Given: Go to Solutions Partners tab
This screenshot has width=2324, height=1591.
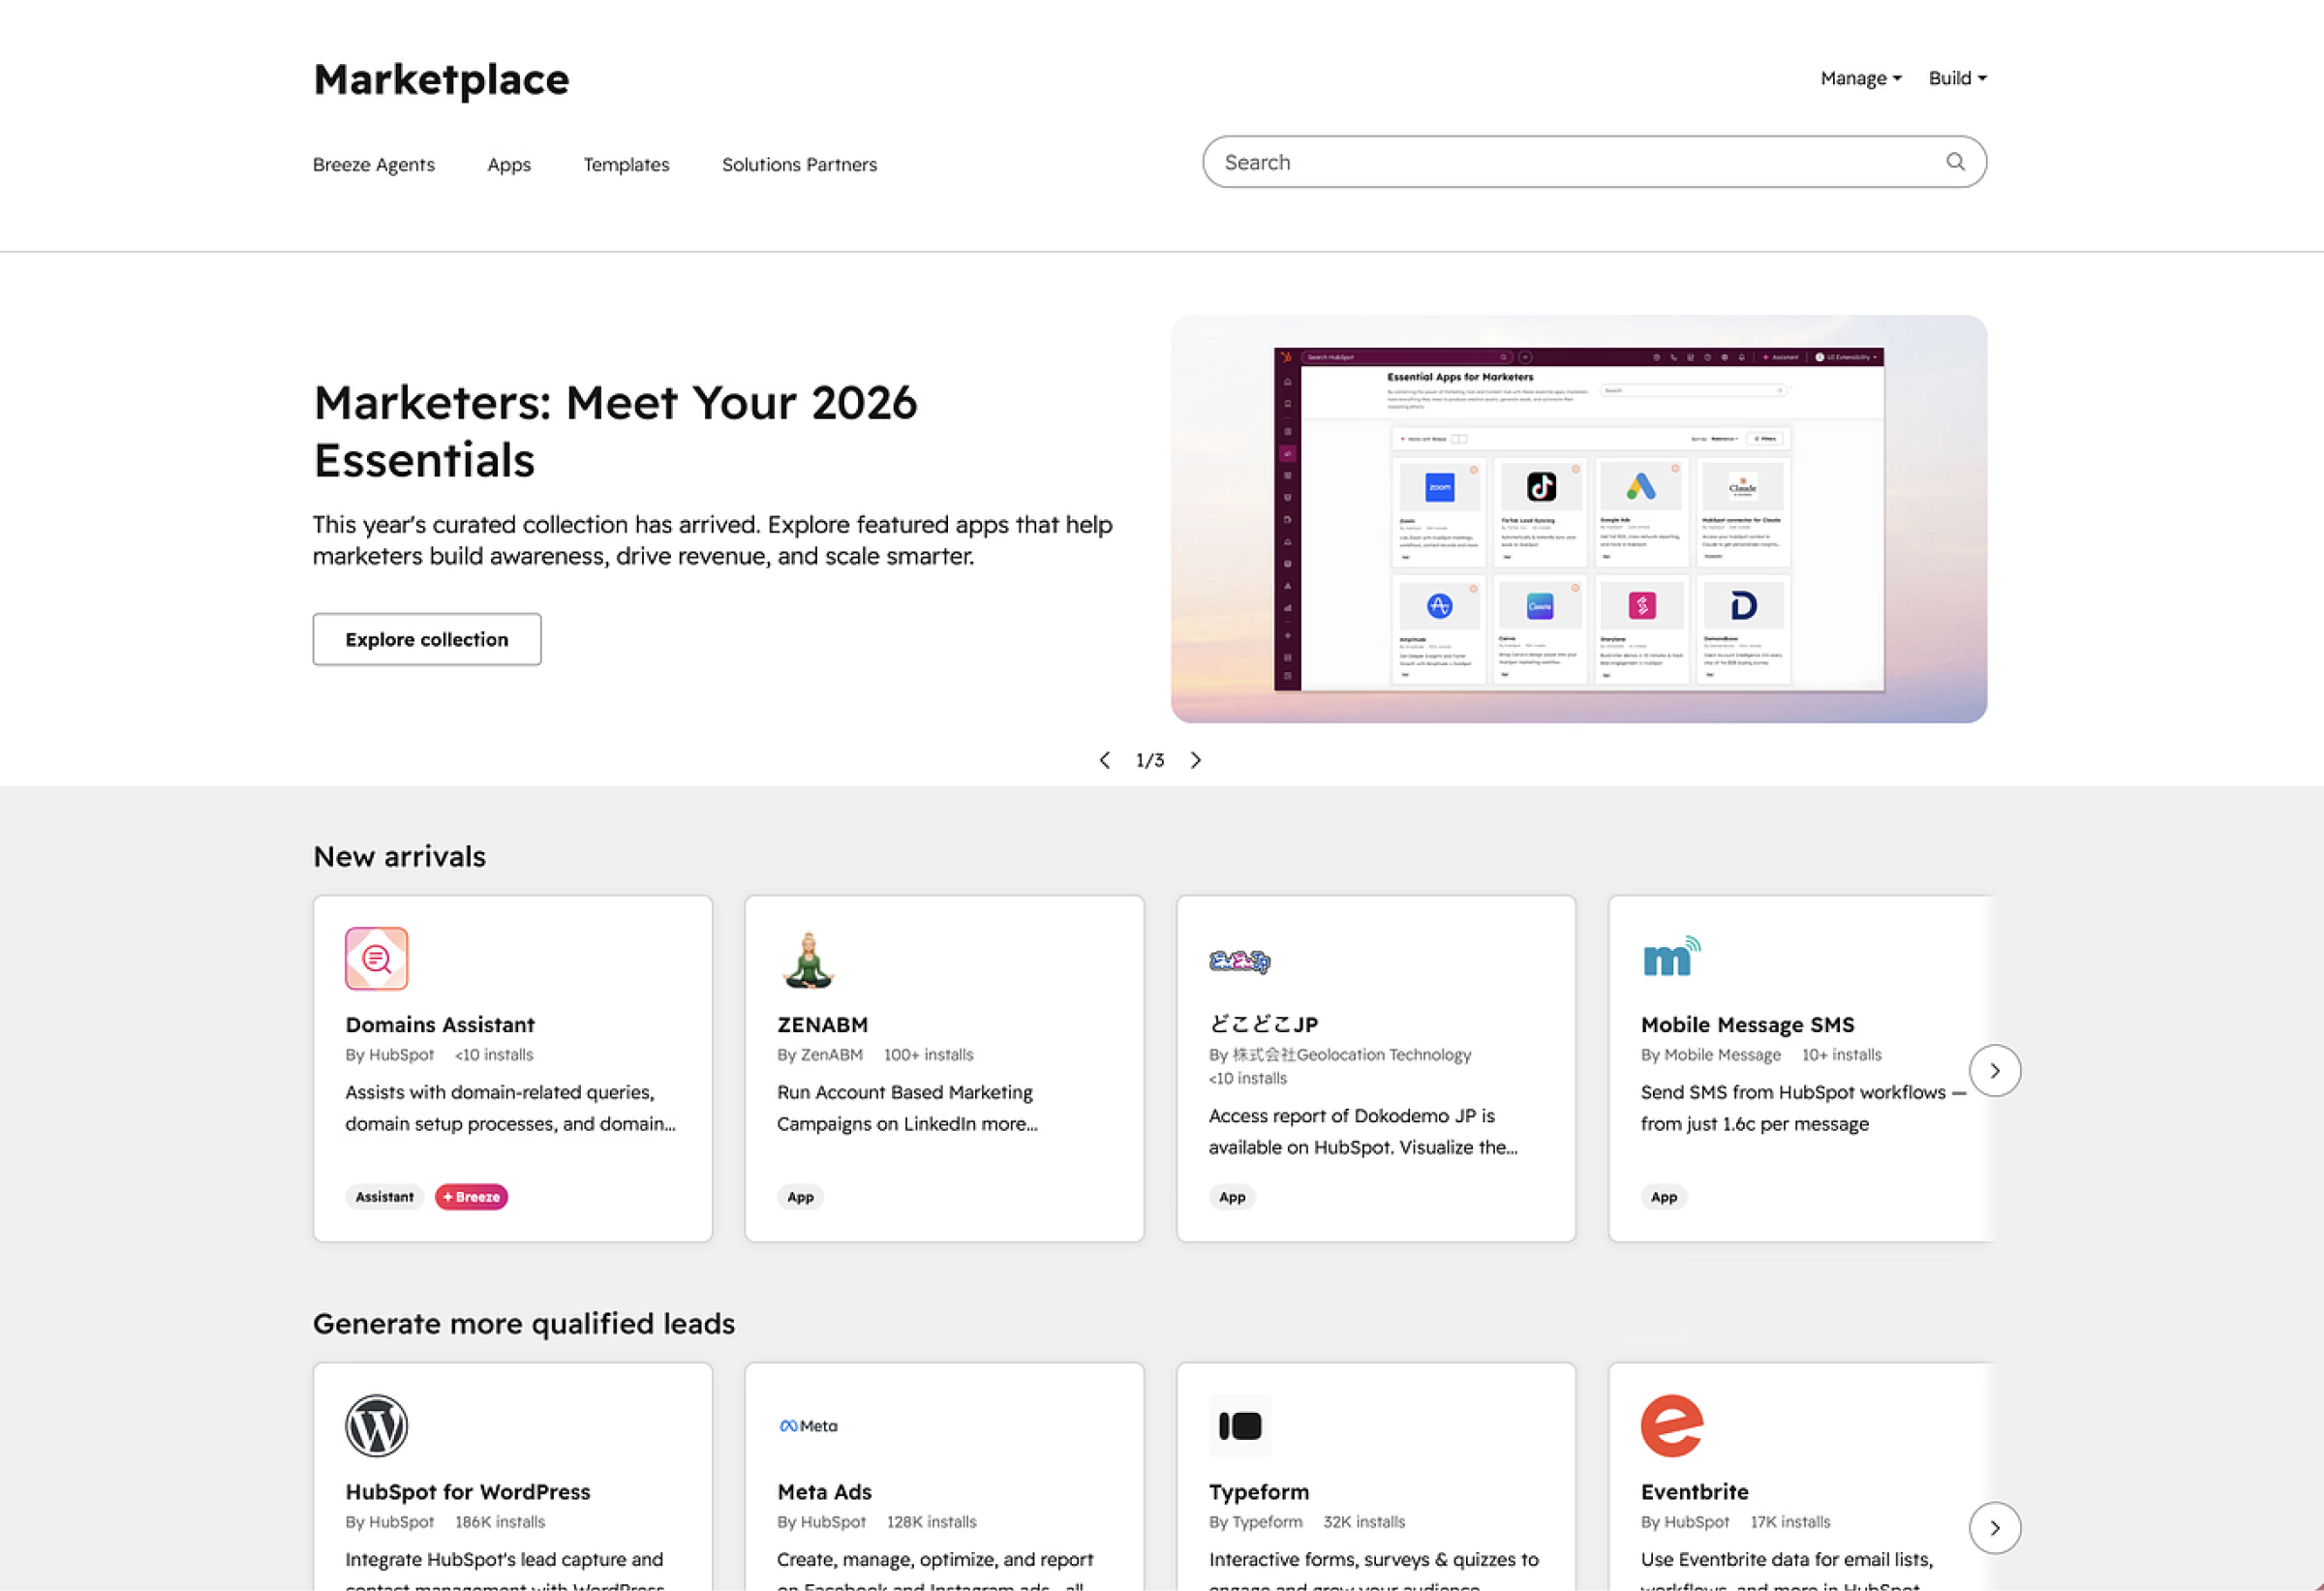Looking at the screenshot, I should tap(799, 164).
